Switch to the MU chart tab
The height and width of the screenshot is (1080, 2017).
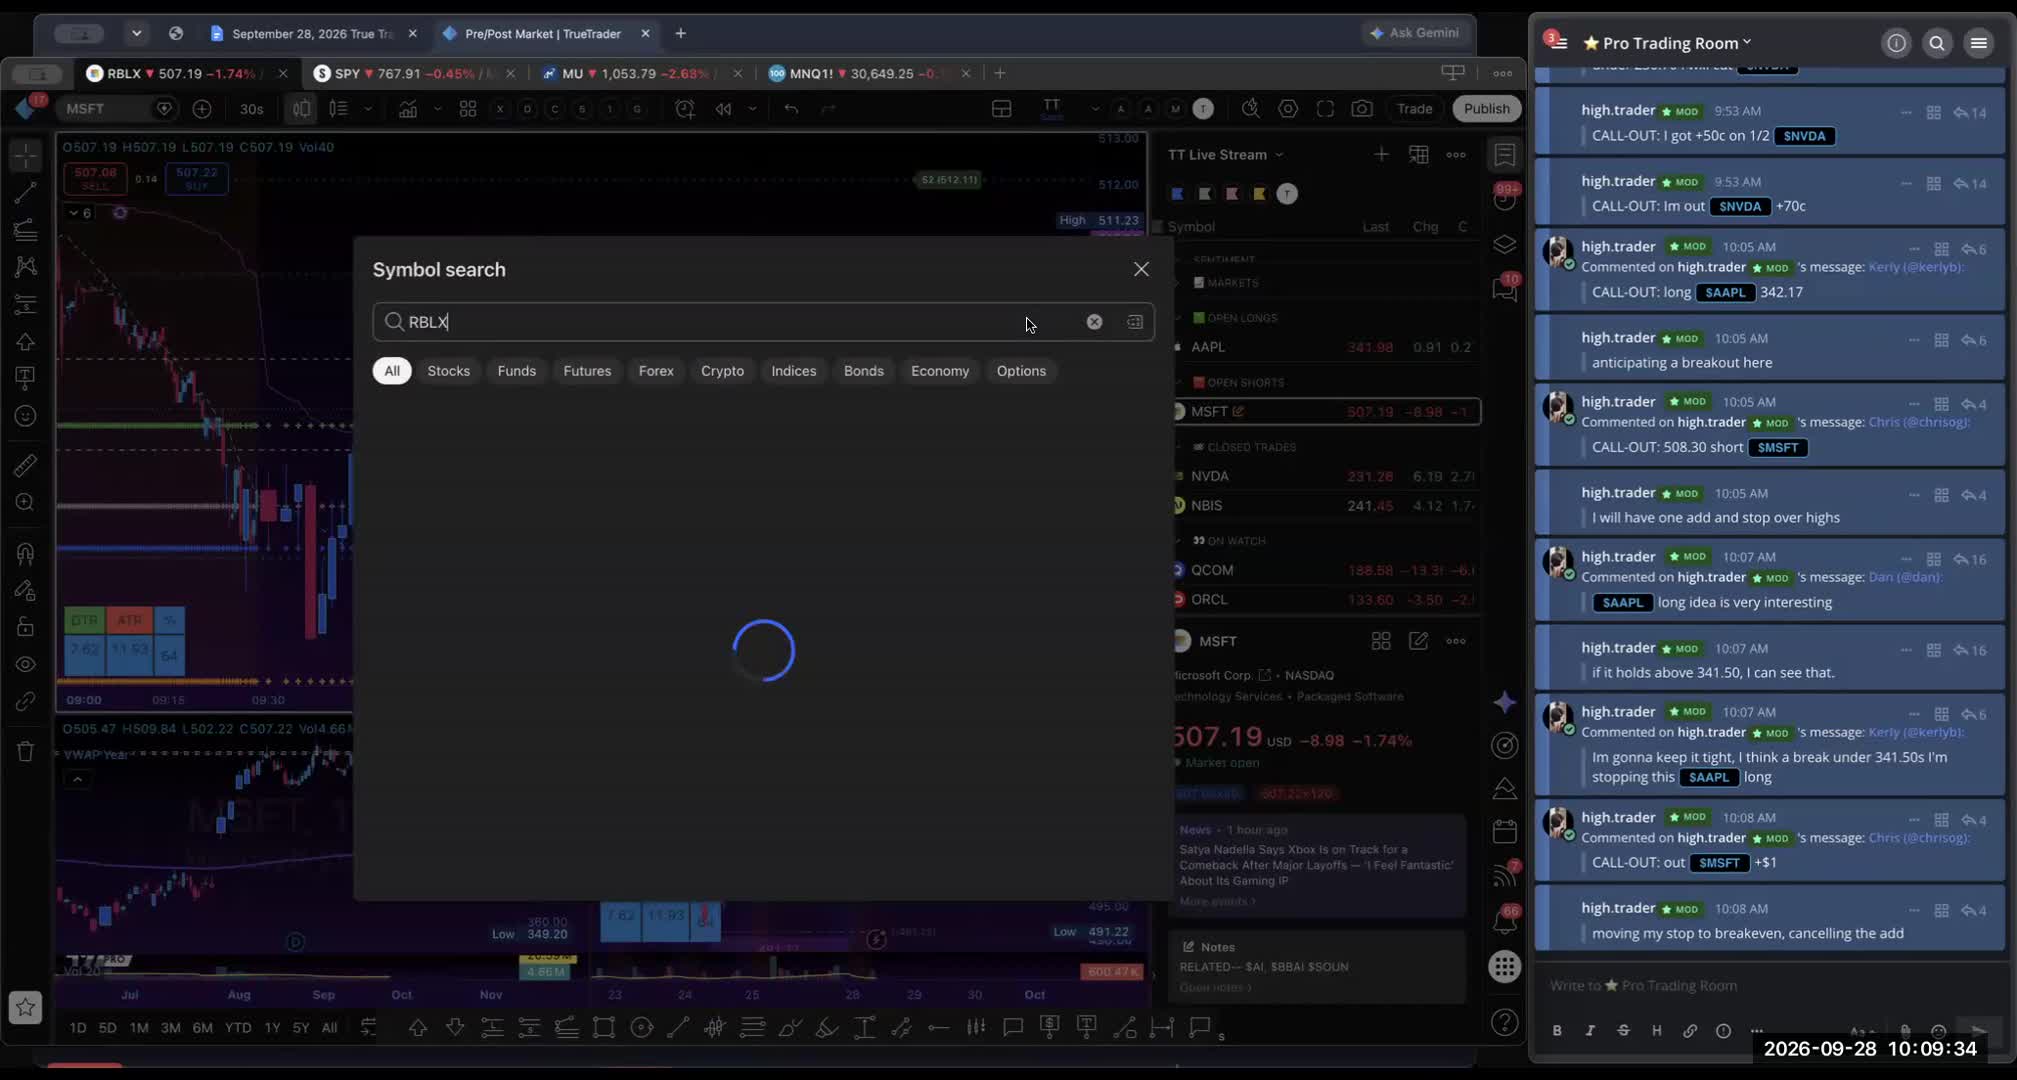coord(640,73)
